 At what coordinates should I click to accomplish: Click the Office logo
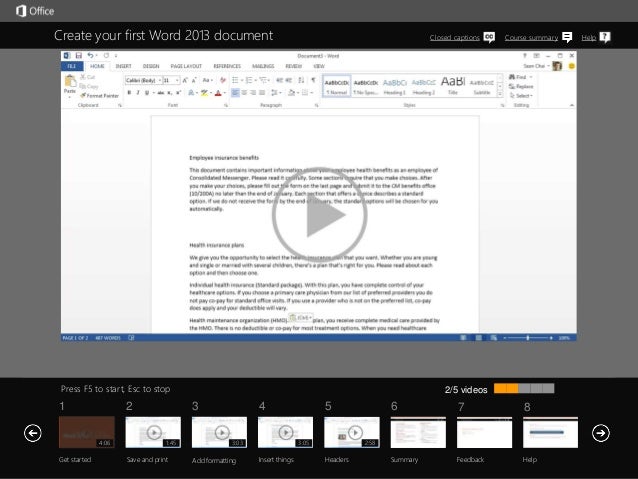[35, 11]
